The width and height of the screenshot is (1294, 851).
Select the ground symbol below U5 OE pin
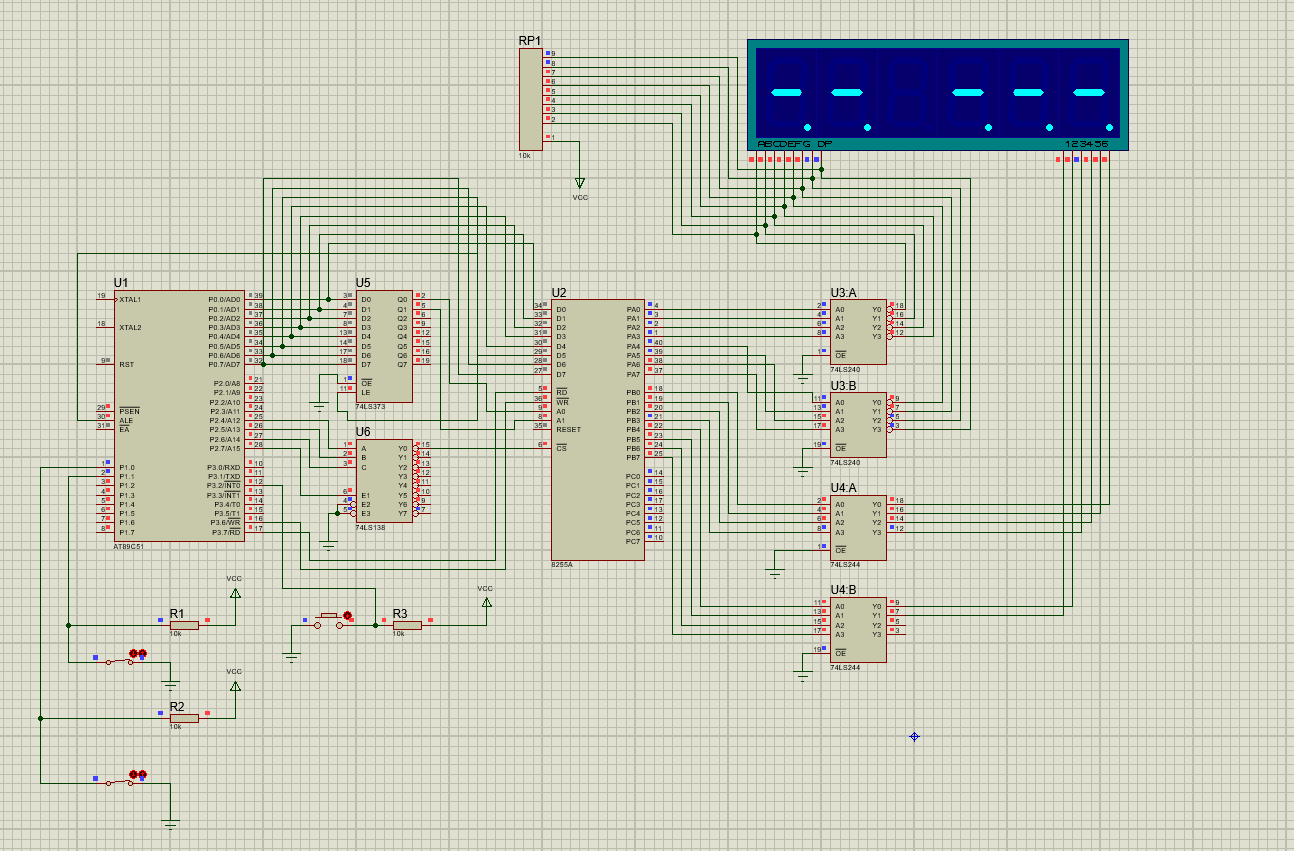pyautogui.click(x=318, y=407)
